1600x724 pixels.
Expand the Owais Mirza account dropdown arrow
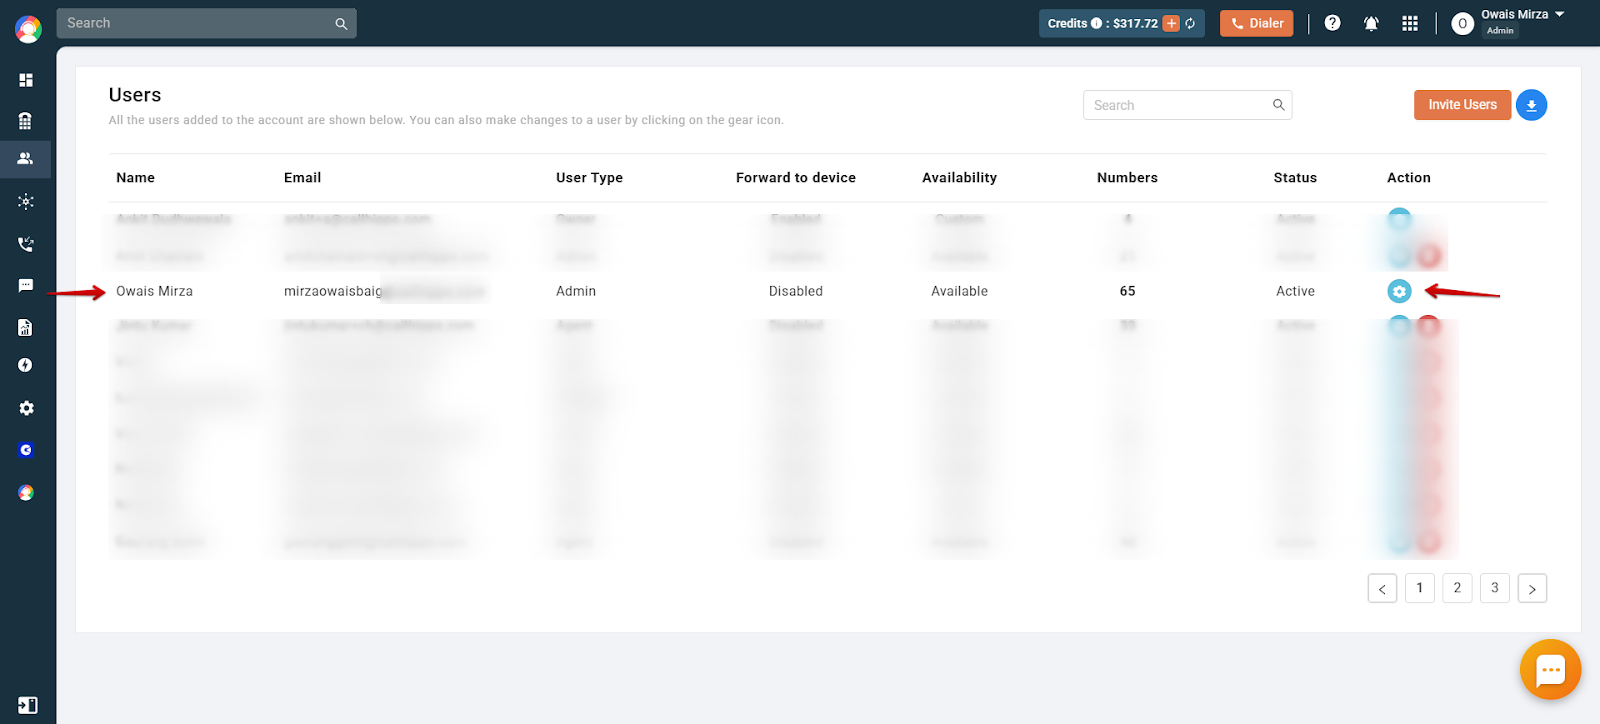click(1559, 14)
